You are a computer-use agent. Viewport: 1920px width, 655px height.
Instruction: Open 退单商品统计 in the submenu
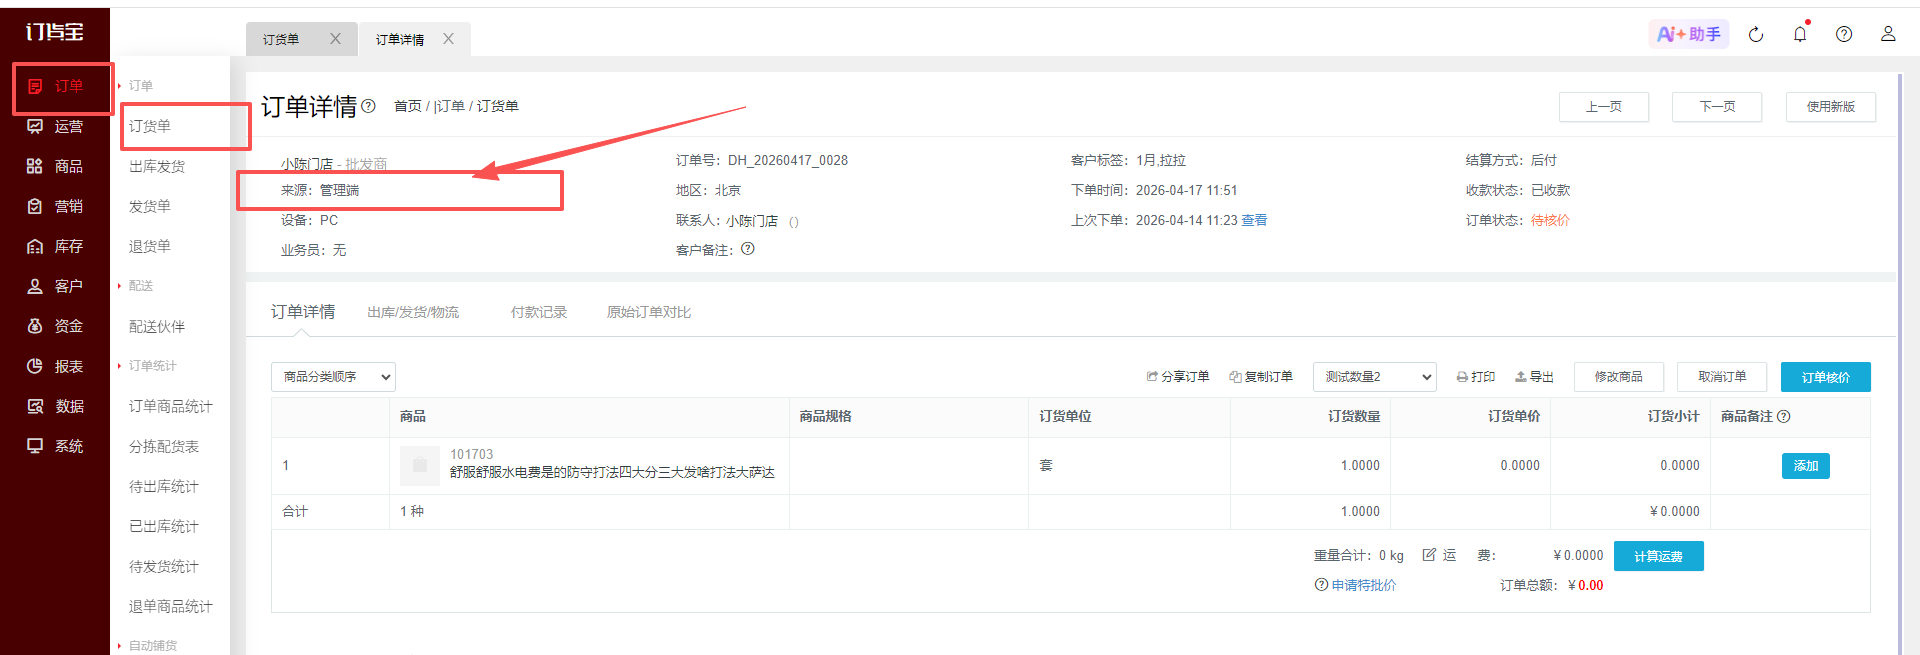(x=171, y=607)
